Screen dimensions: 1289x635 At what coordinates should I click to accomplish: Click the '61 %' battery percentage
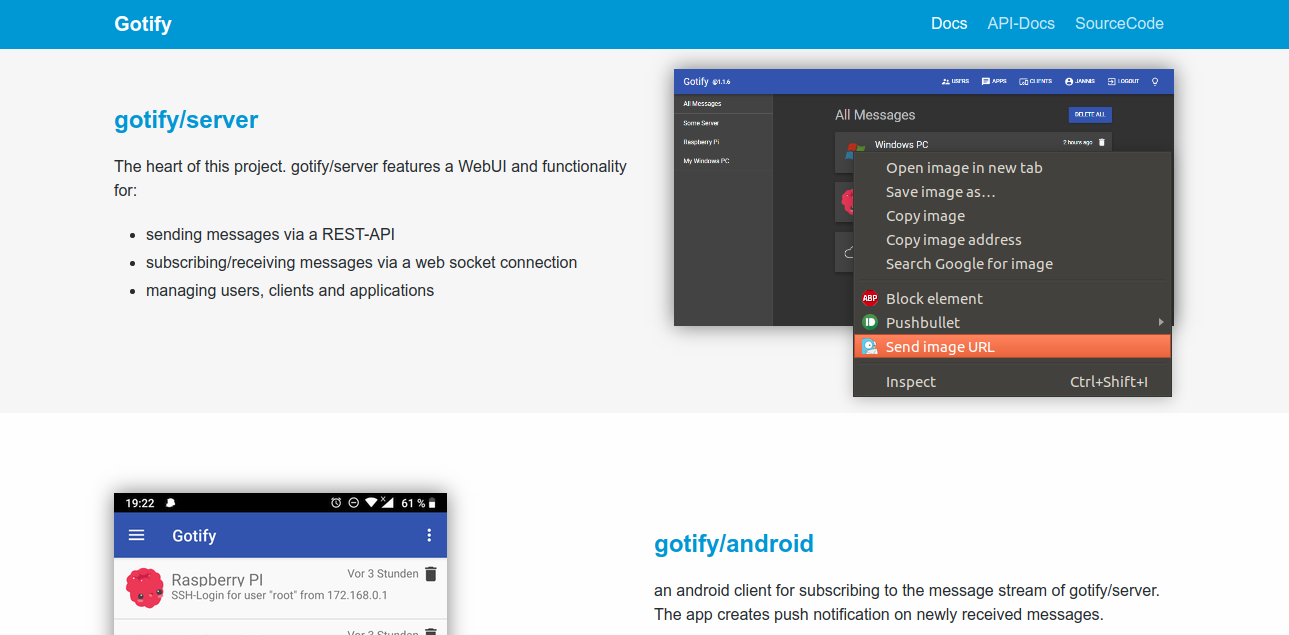[413, 503]
